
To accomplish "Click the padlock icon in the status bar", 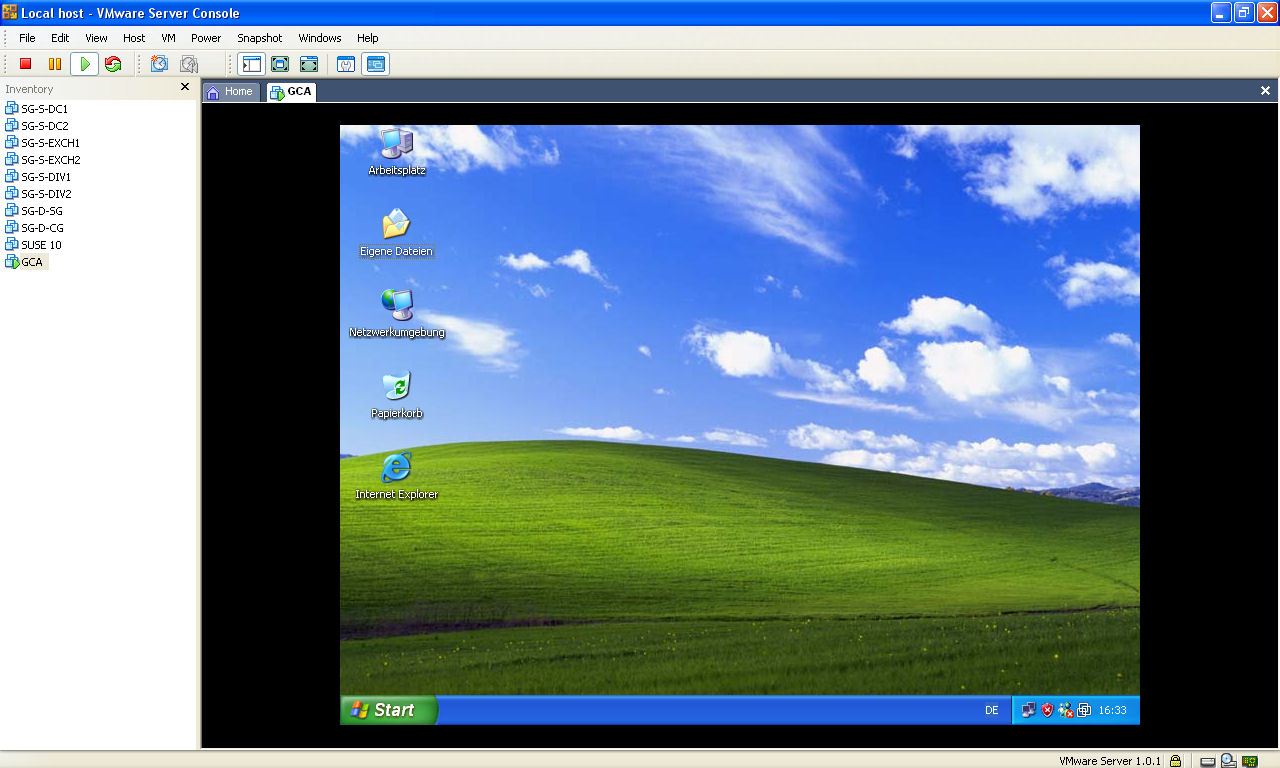I will tap(1176, 761).
